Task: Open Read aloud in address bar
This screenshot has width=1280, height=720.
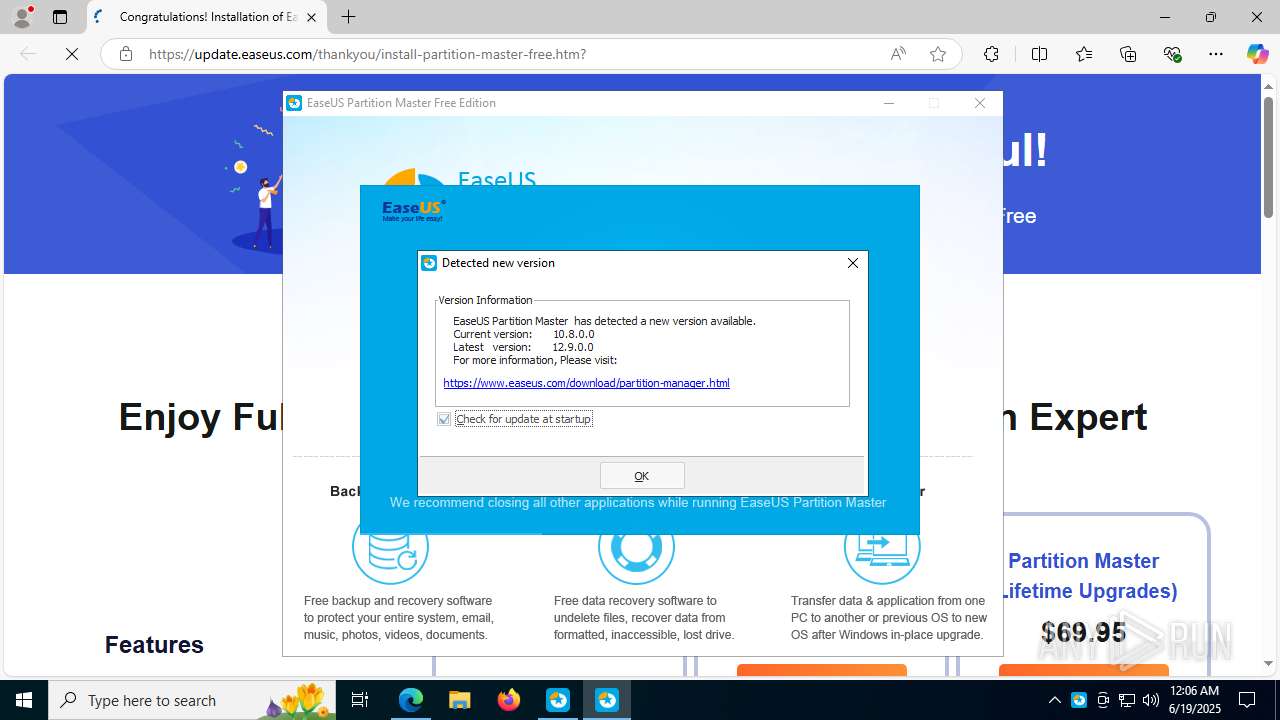Action: [898, 54]
